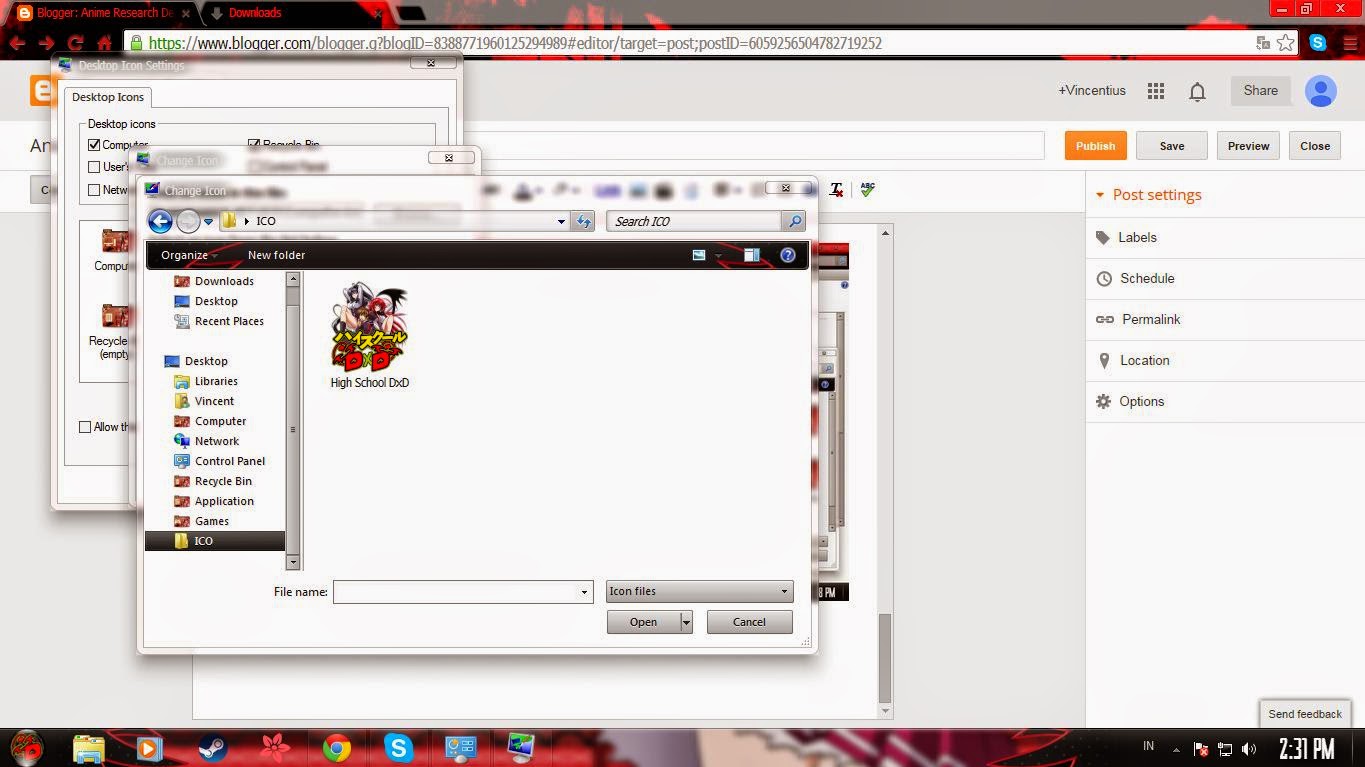Screen dimensions: 1365x767
Task: Go back in the file dialog
Action: click(x=160, y=221)
